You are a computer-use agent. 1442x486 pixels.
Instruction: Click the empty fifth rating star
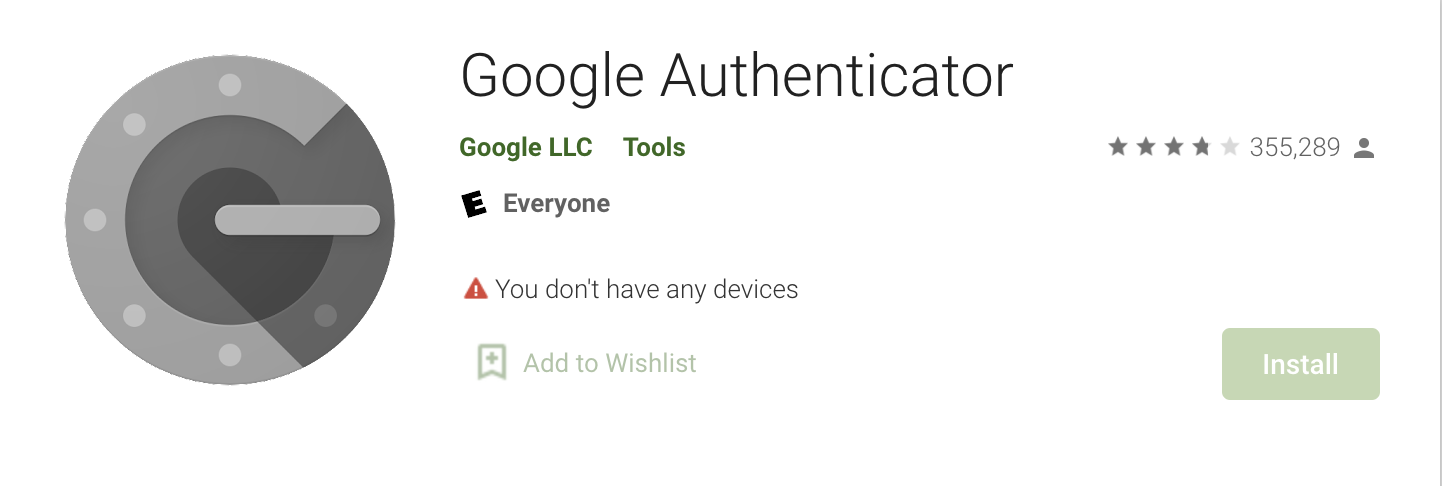(x=1230, y=148)
